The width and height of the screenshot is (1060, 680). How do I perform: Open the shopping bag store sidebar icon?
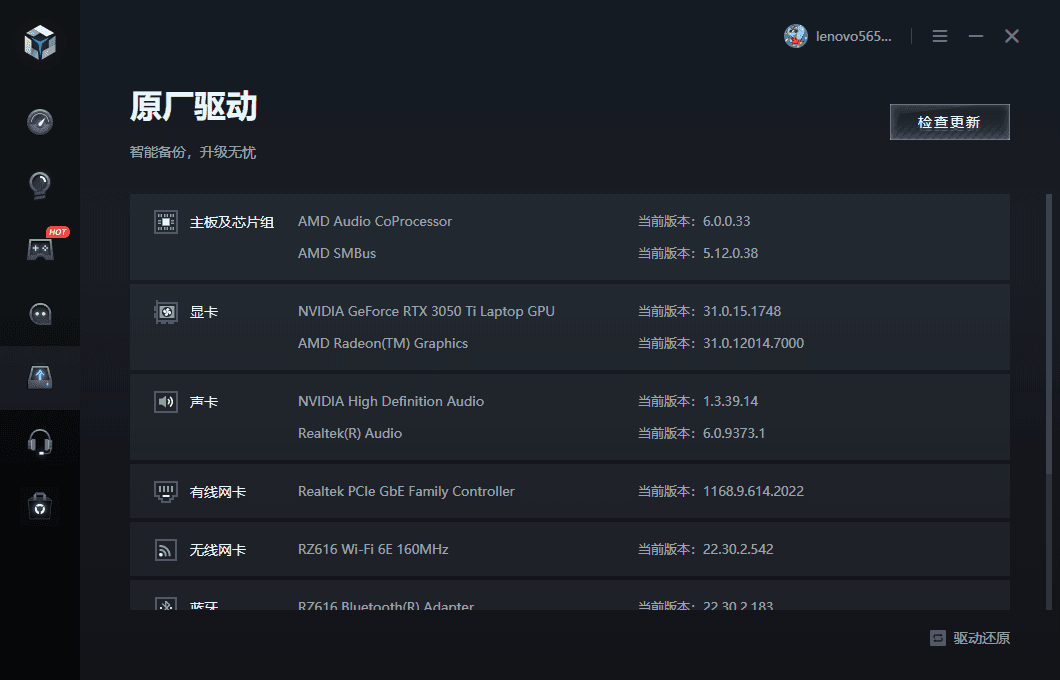click(40, 506)
